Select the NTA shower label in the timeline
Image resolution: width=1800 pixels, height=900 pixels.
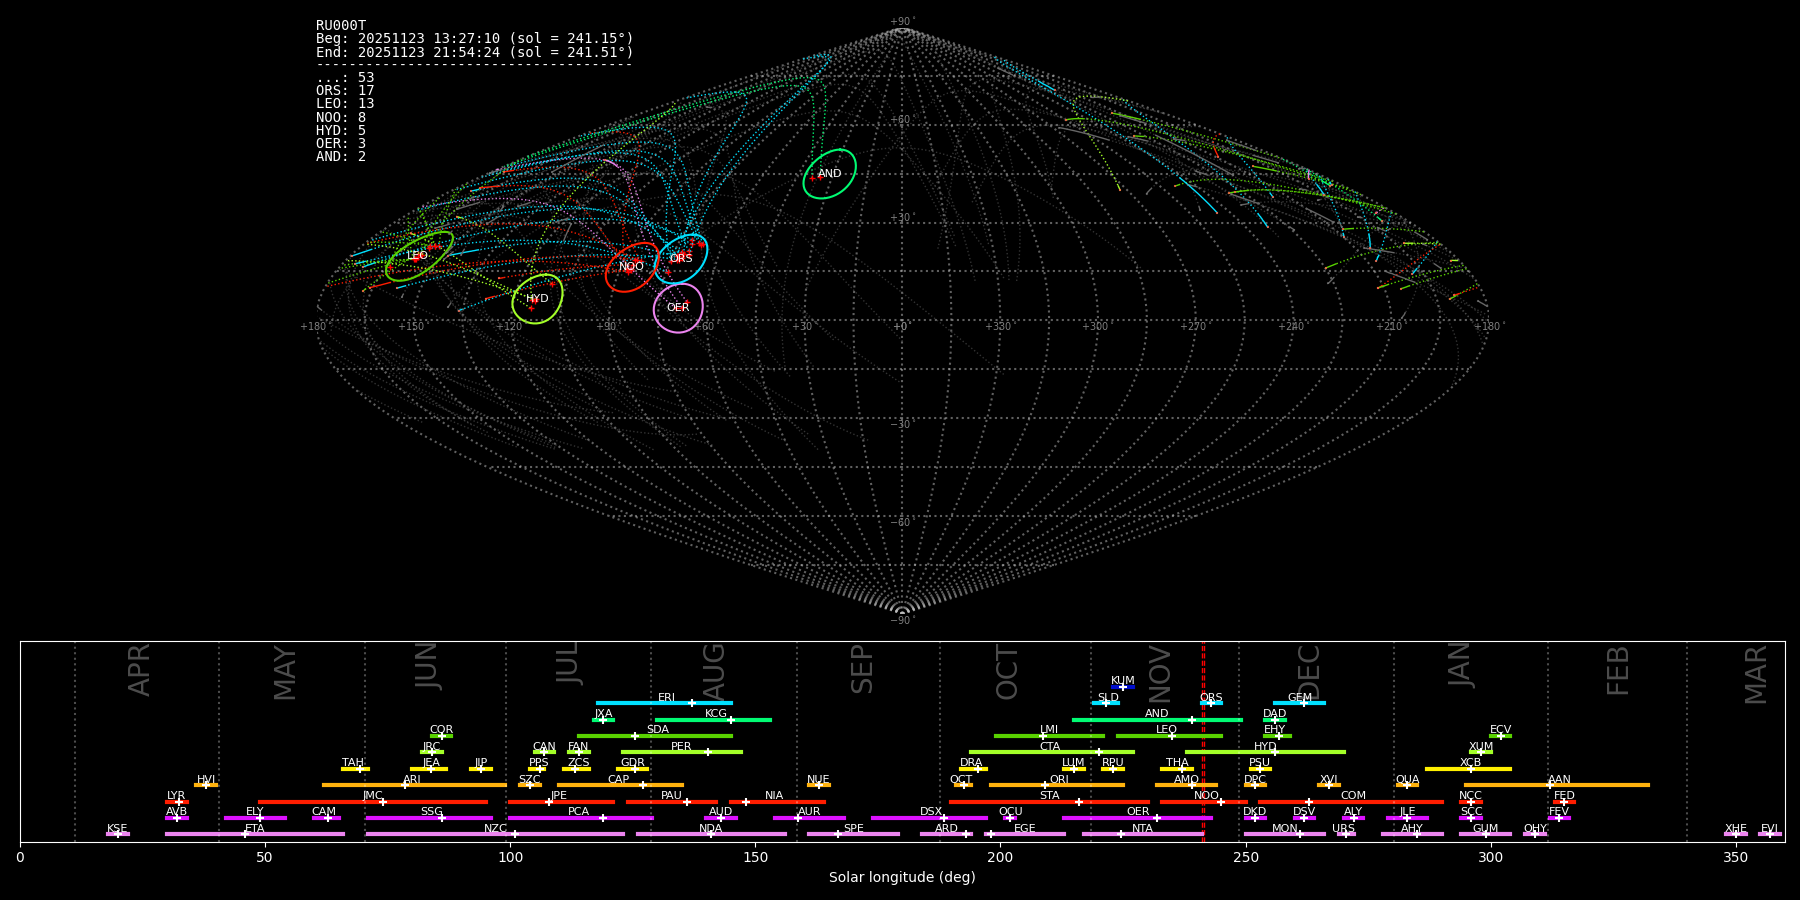pos(1142,829)
